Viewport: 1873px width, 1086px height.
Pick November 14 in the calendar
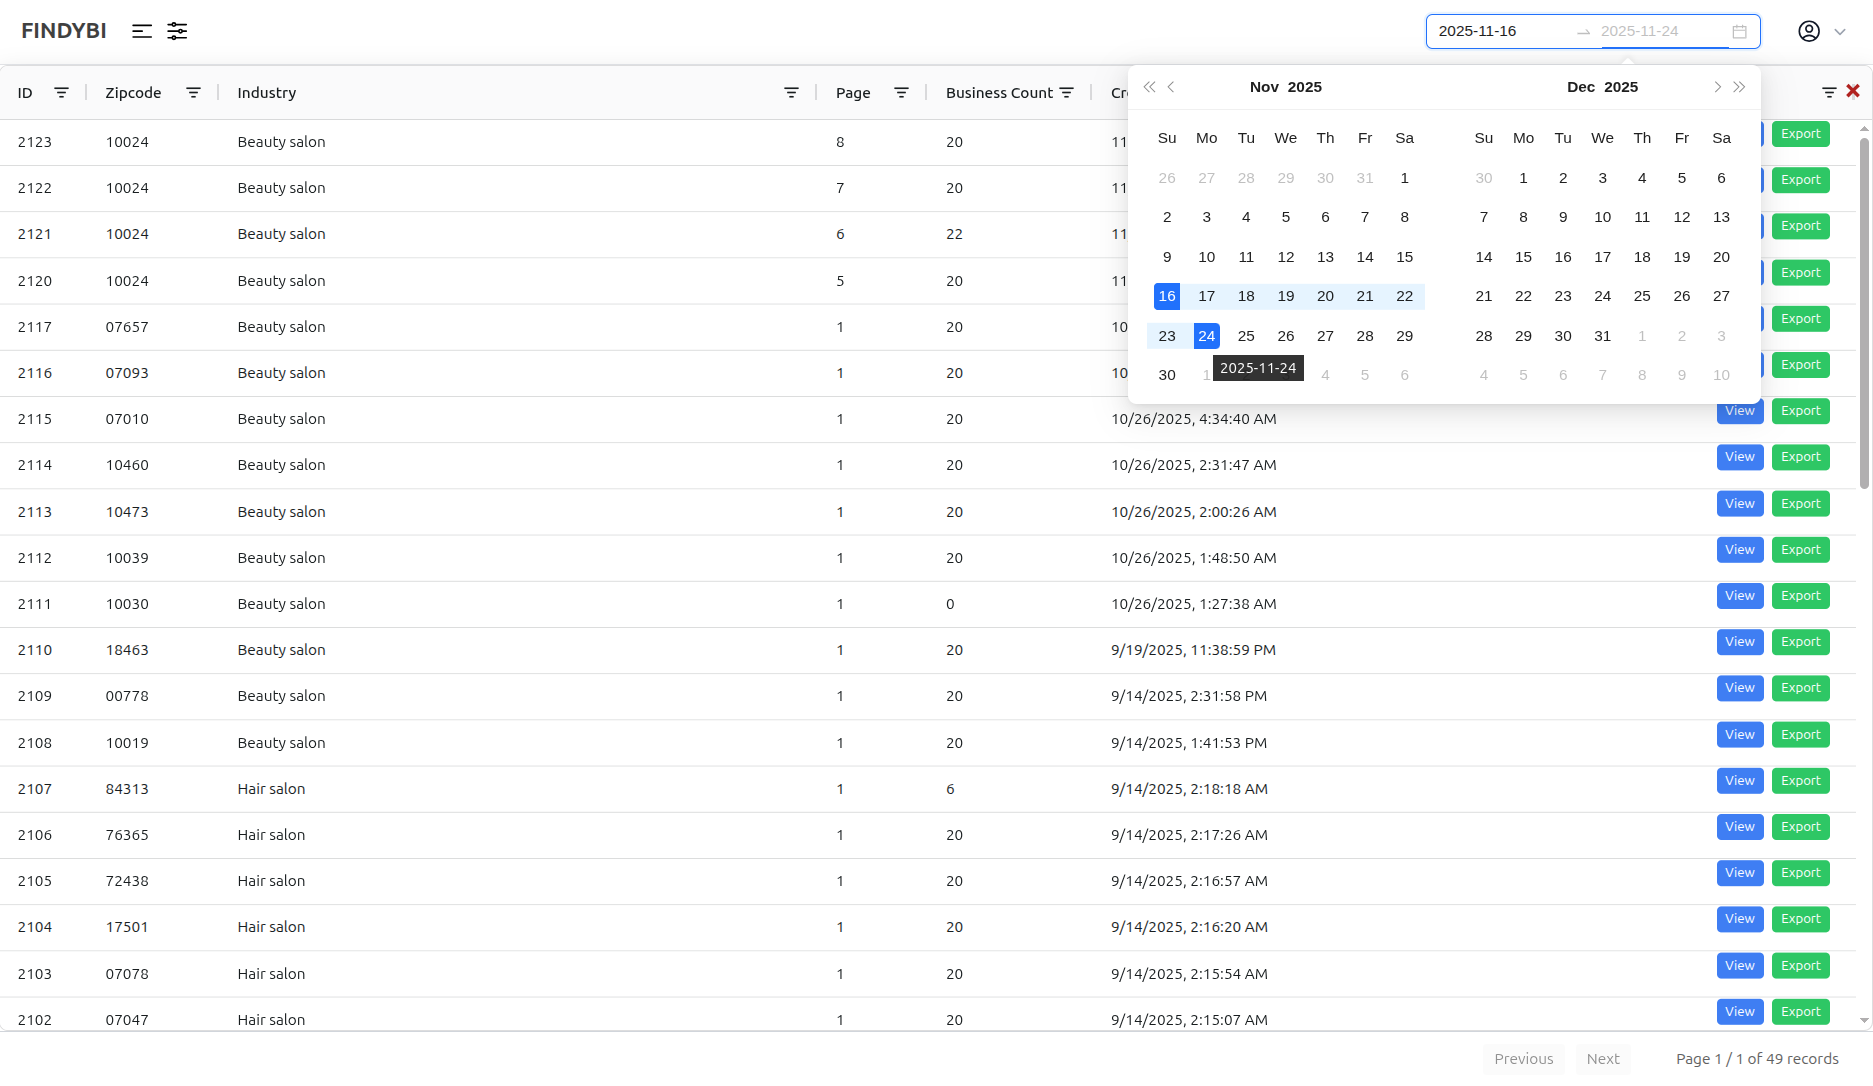pyautogui.click(x=1365, y=257)
